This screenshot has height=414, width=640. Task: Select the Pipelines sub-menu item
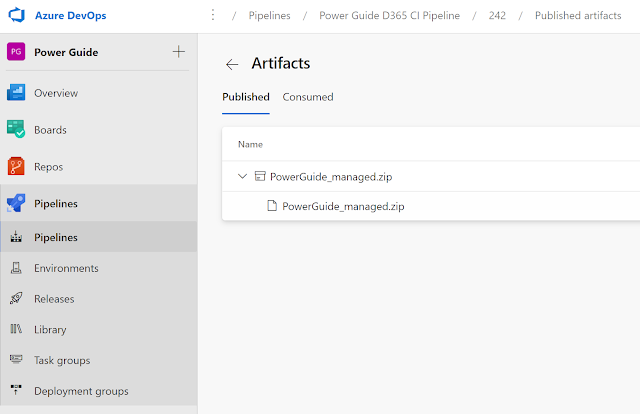[99, 237]
